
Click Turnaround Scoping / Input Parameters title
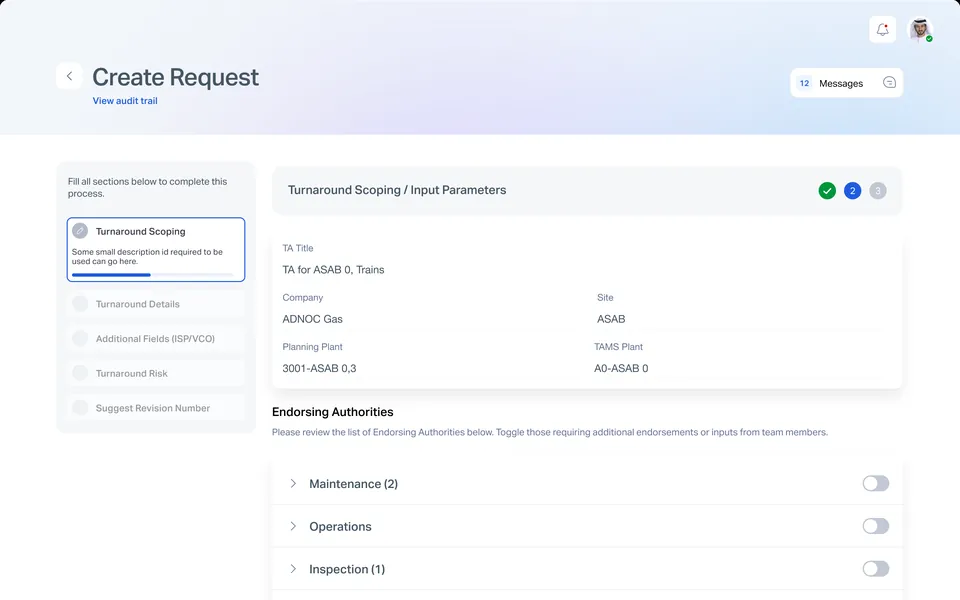[x=397, y=190]
